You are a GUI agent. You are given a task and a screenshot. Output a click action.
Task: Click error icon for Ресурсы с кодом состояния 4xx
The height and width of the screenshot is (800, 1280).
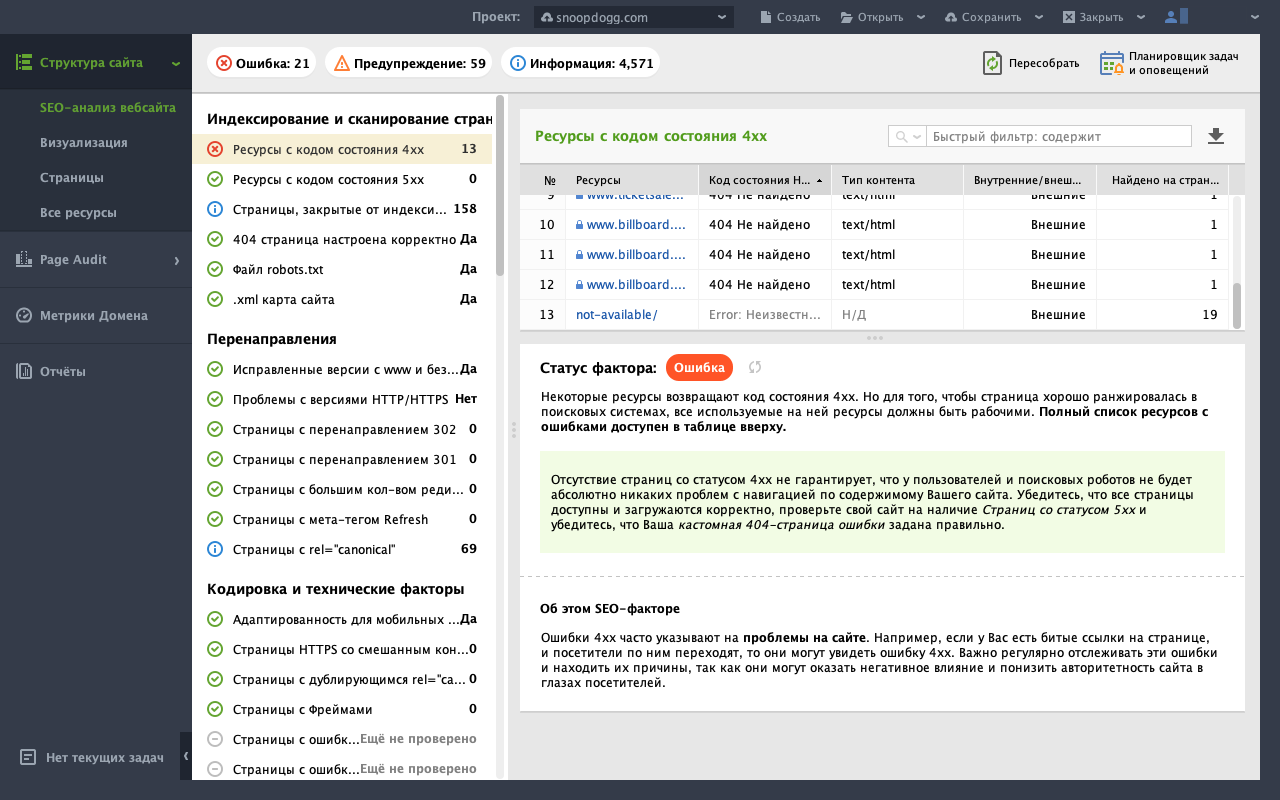(215, 149)
